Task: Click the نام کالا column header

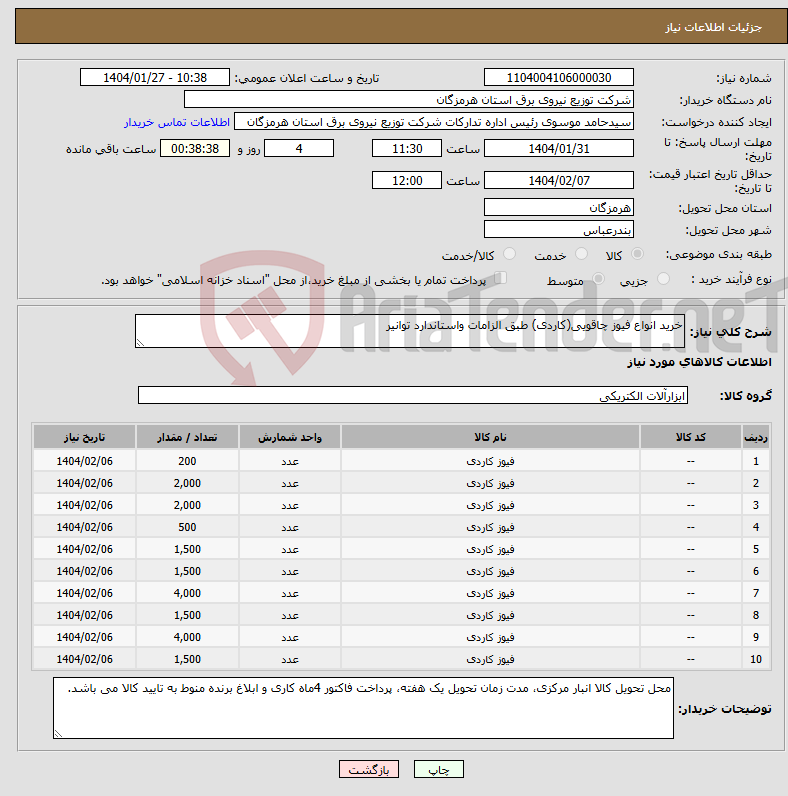Action: [x=490, y=437]
